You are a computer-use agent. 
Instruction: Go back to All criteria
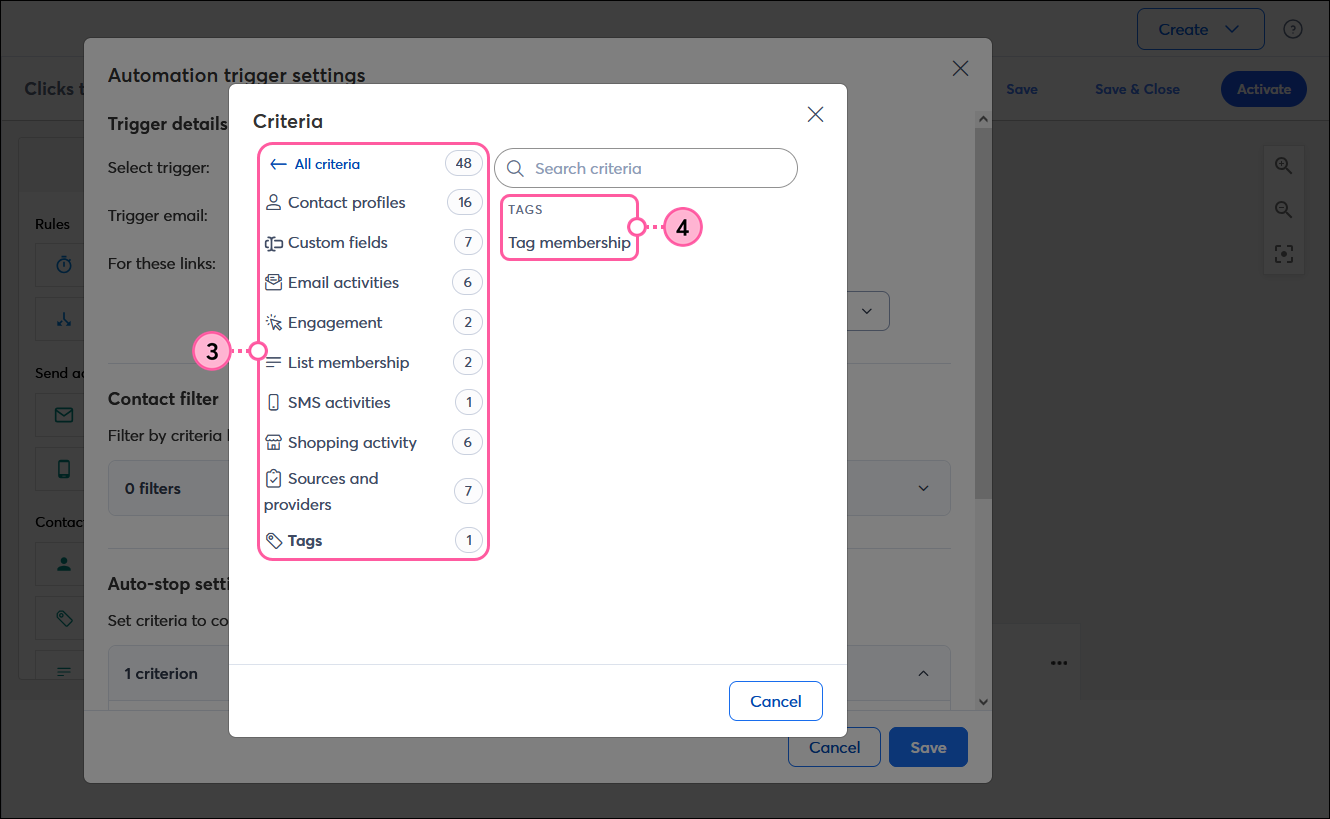[315, 164]
